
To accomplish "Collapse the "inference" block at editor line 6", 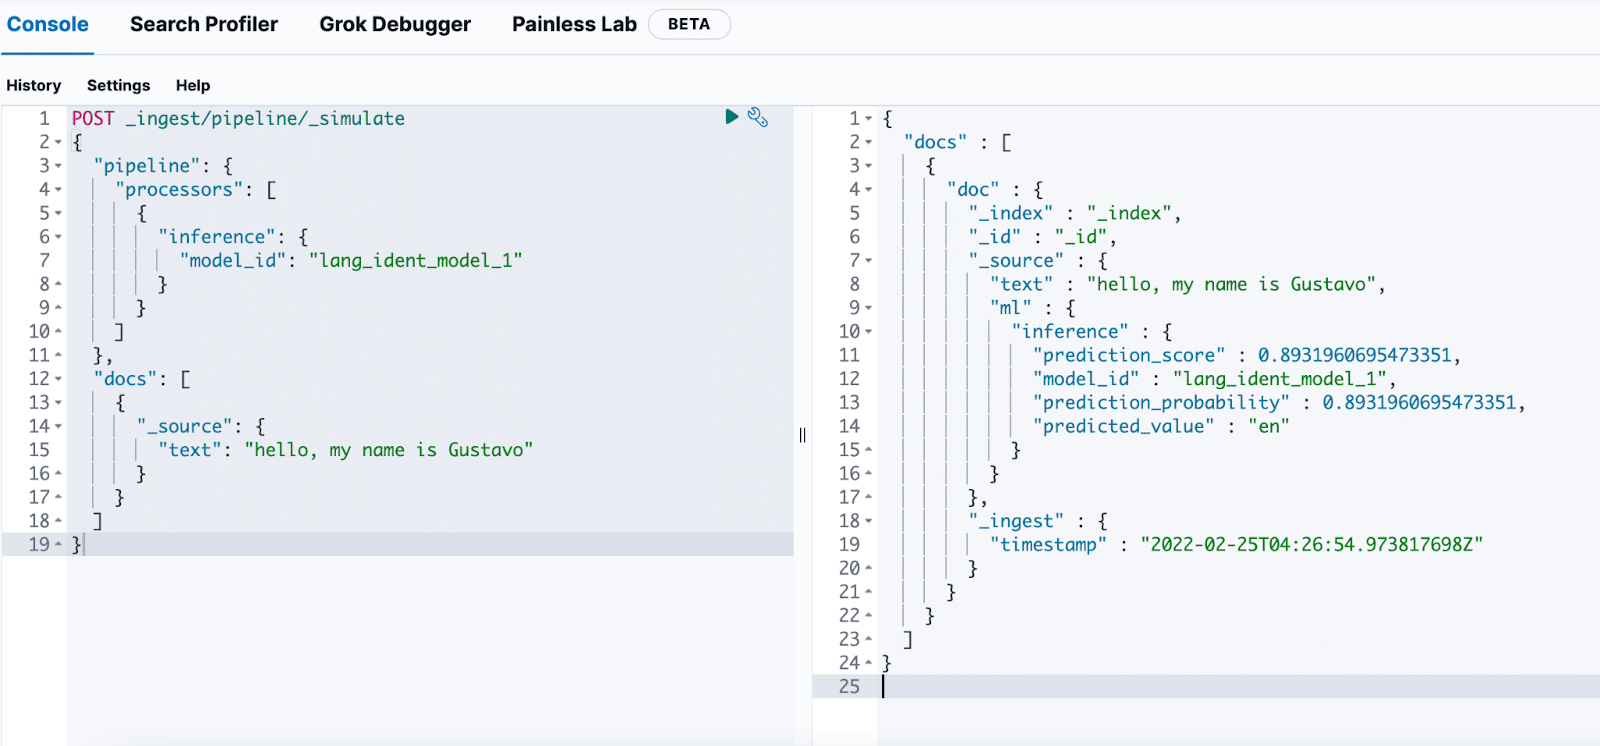I will [x=59, y=237].
